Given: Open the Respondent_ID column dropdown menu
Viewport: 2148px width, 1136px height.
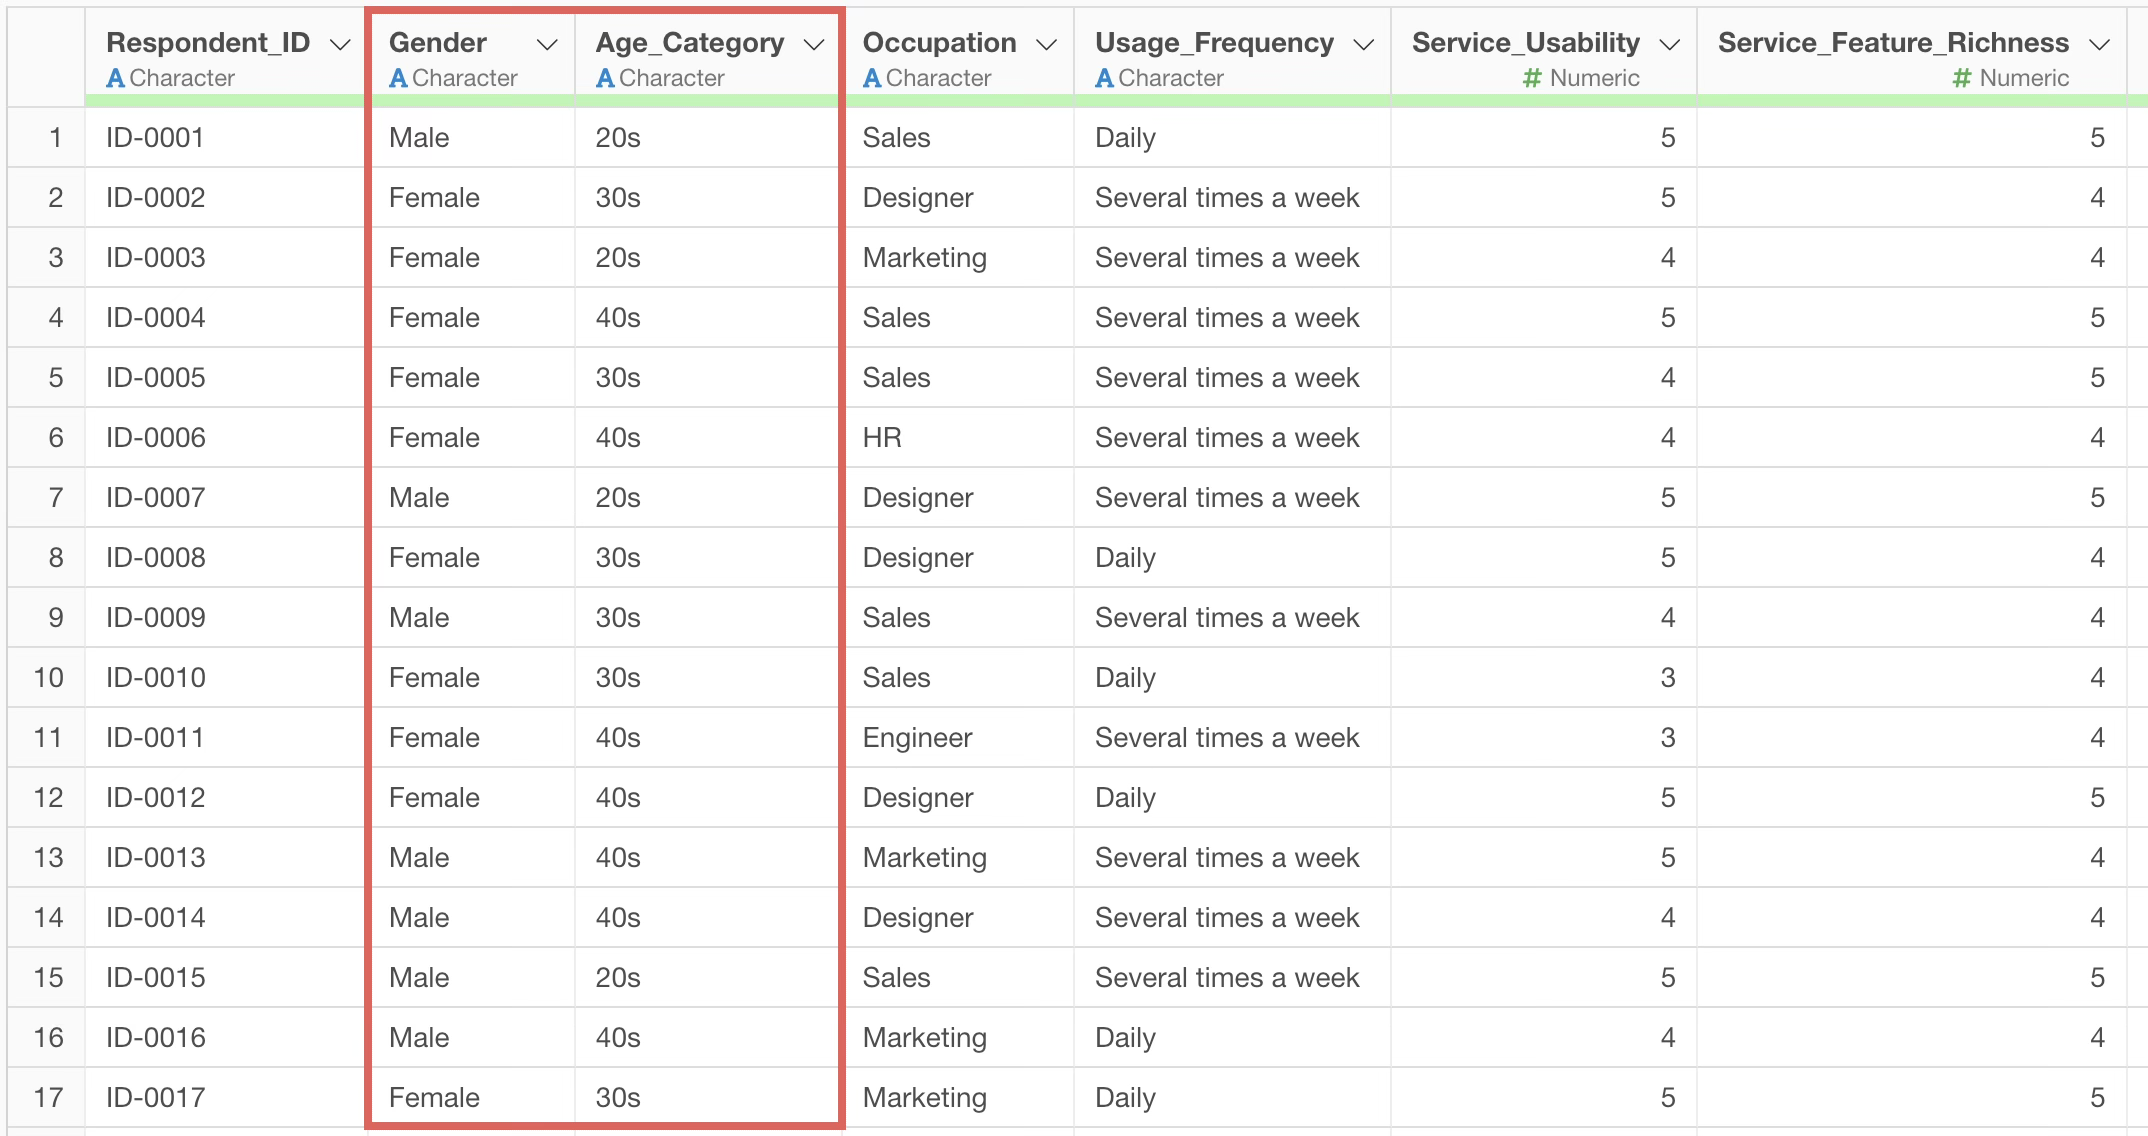Looking at the screenshot, I should pyautogui.click(x=340, y=45).
